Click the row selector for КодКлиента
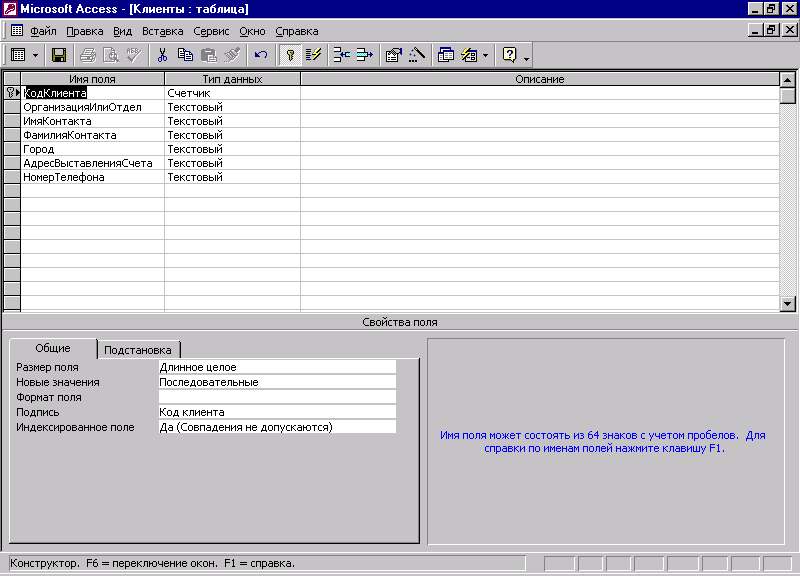Viewport: 800px width, 576px height. pos(12,93)
